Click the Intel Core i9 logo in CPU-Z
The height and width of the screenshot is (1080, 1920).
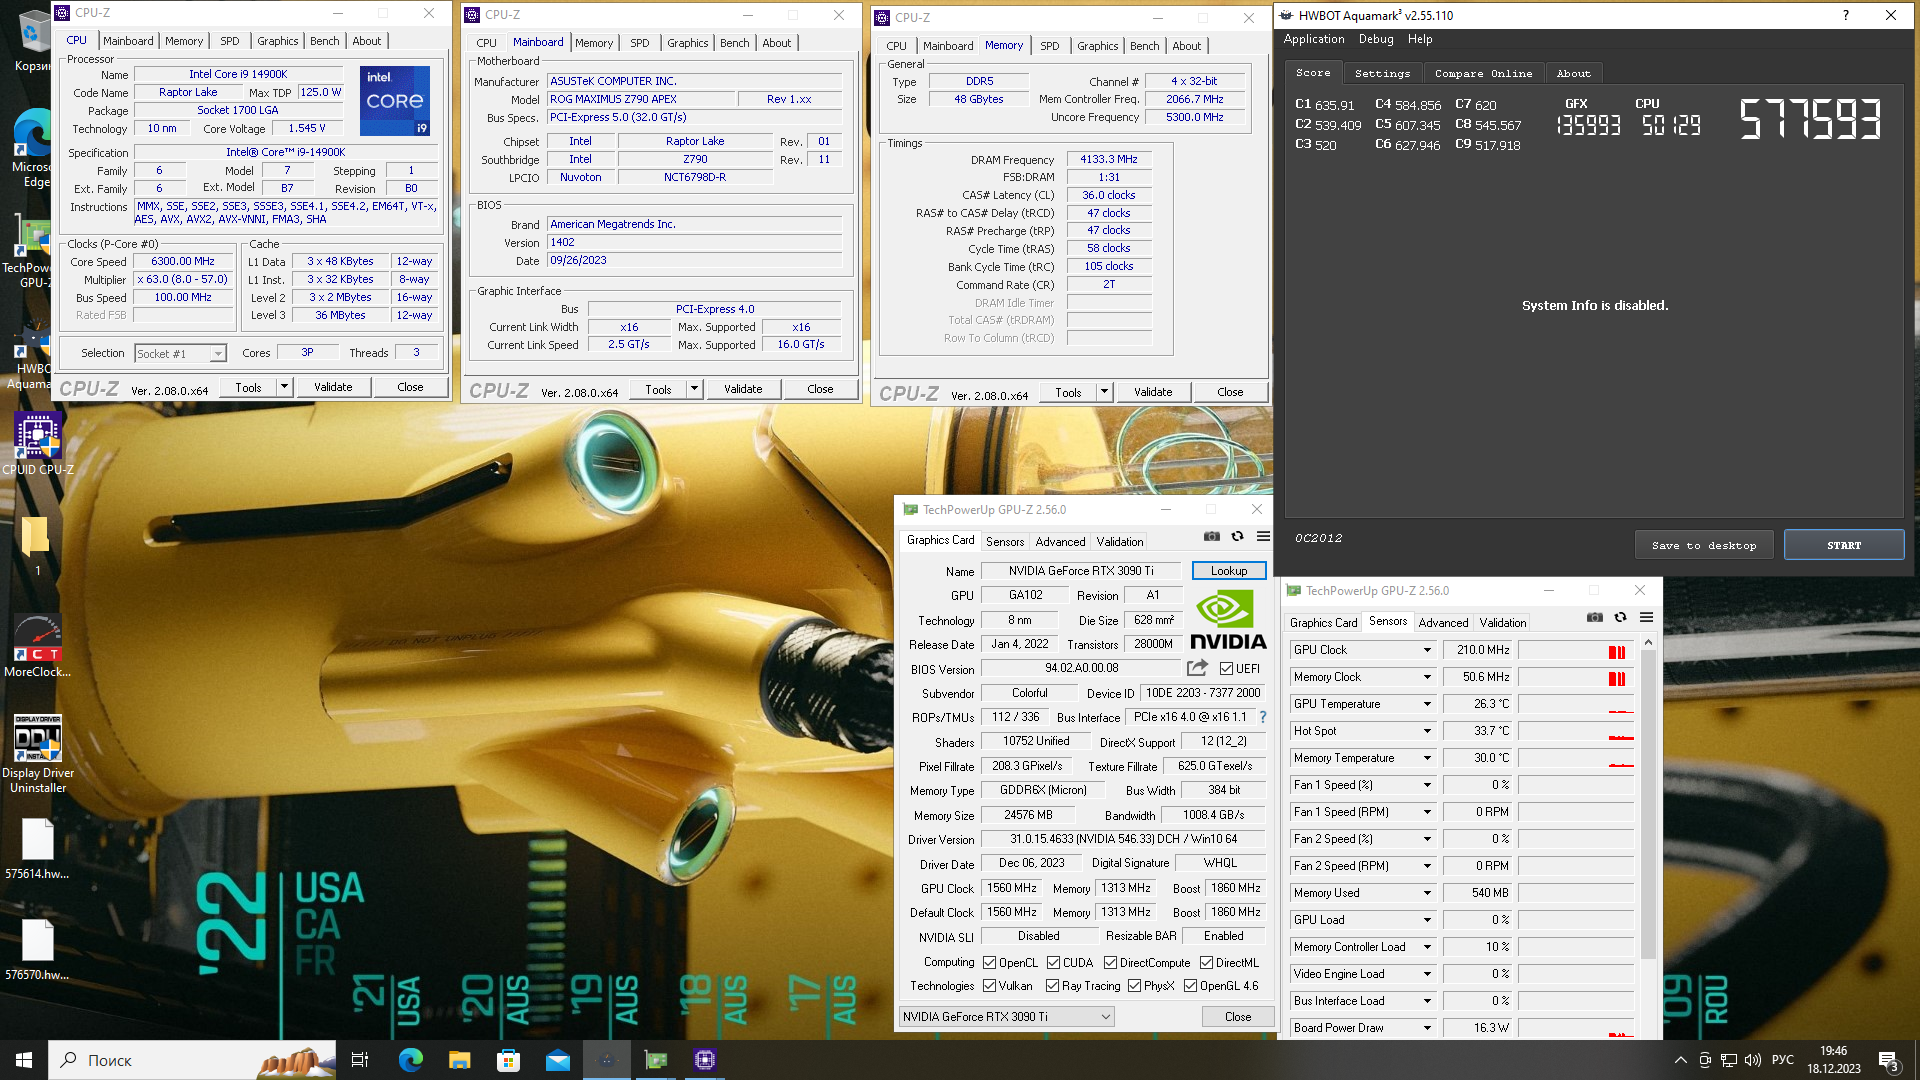point(395,100)
